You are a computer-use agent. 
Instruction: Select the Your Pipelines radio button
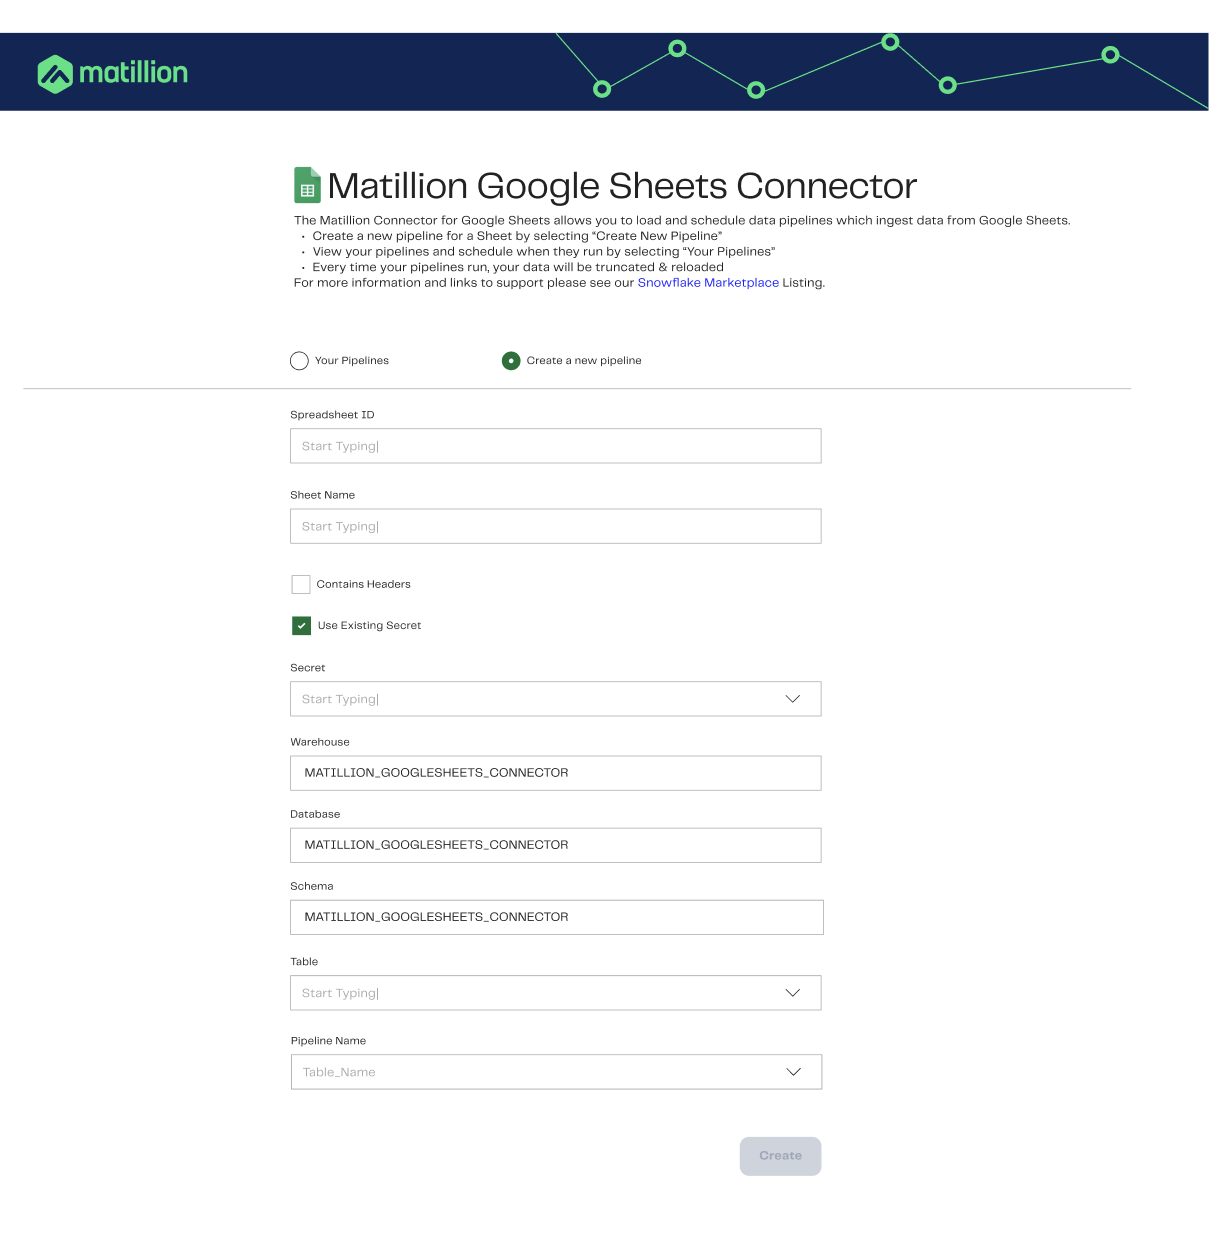point(299,361)
